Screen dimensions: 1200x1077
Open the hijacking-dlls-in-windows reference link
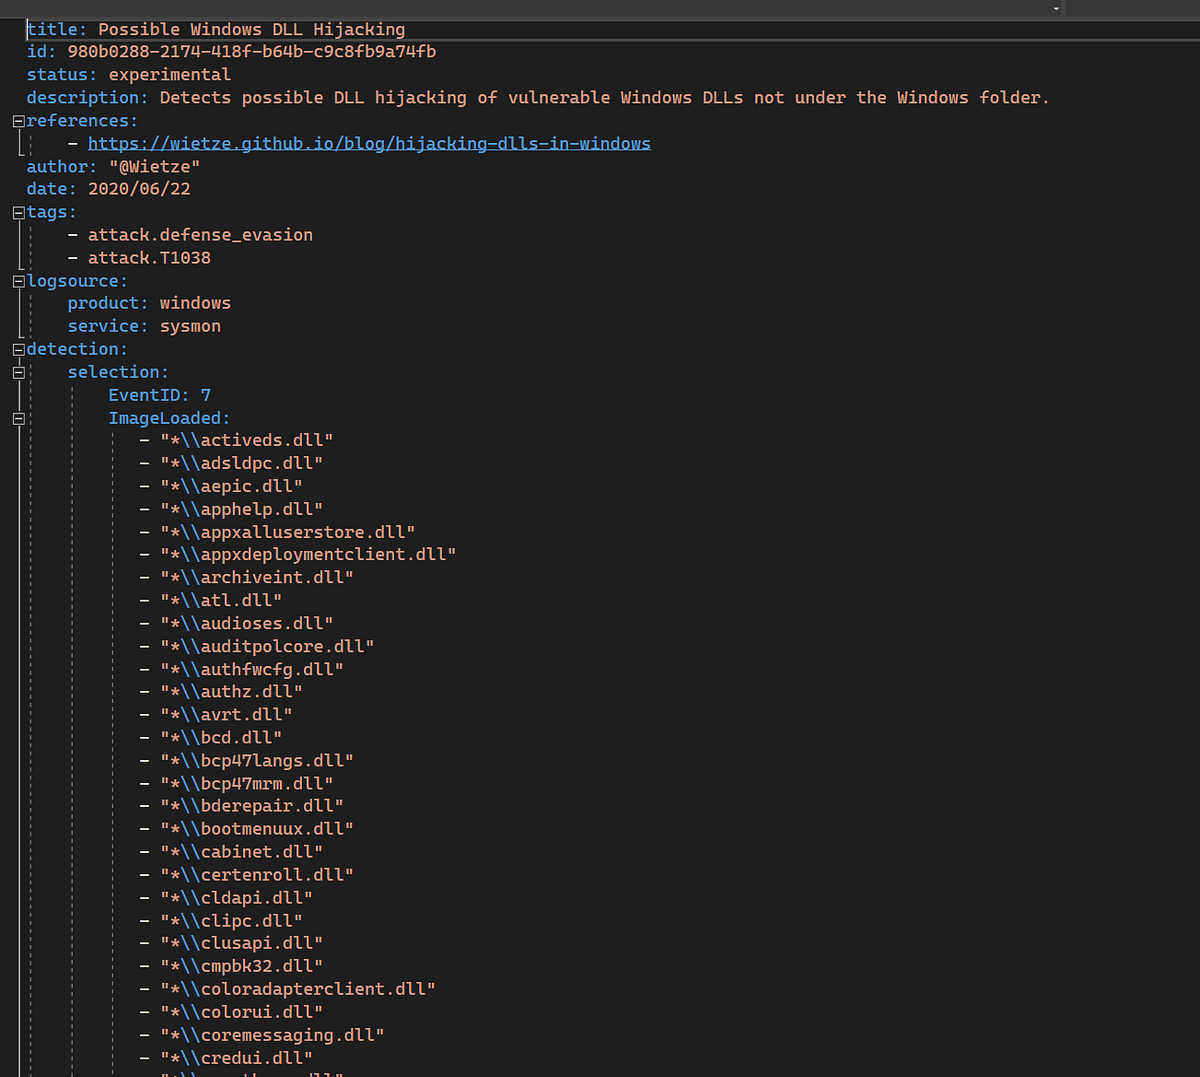[369, 143]
